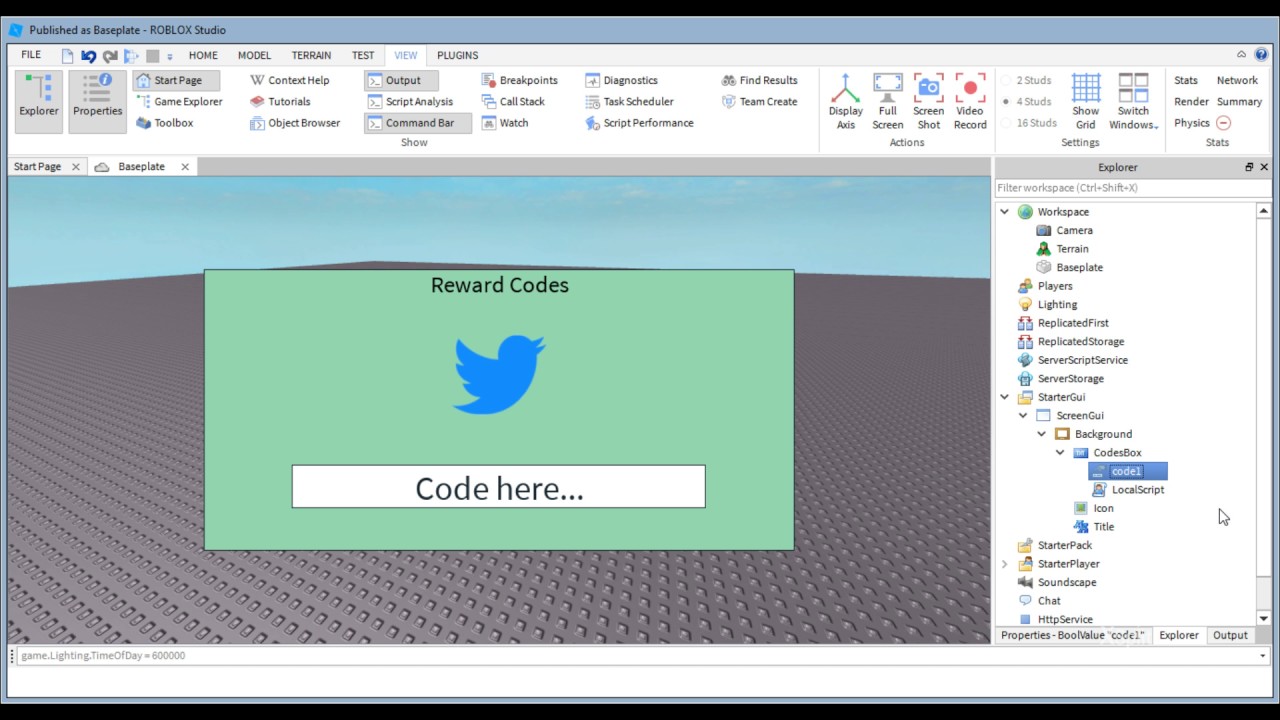Switch to the Properties - BoolValue tab
Image resolution: width=1280 pixels, height=720 pixels.
point(1072,635)
